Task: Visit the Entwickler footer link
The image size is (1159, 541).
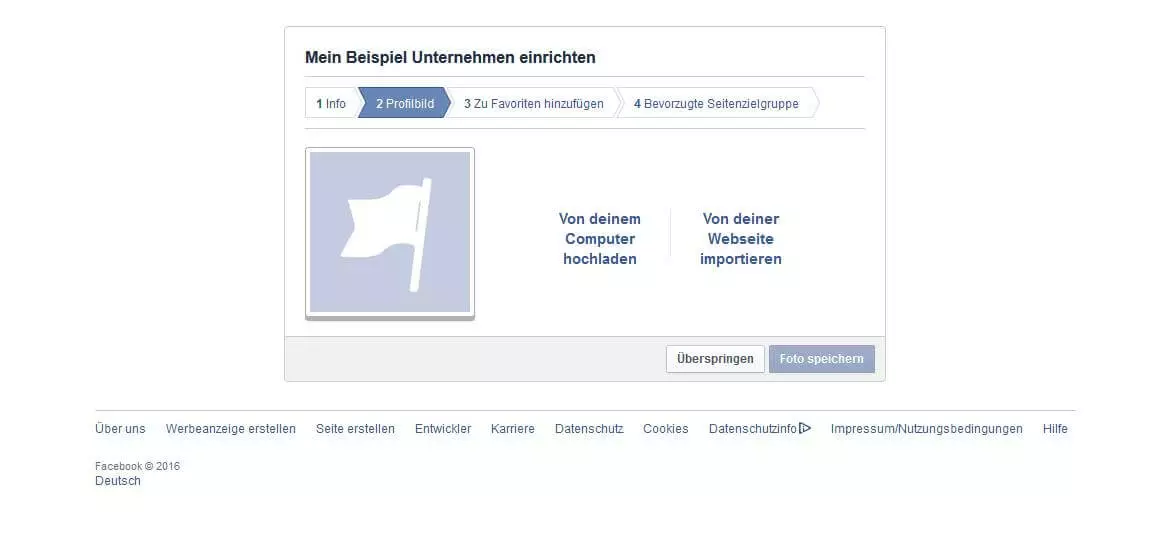Action: point(443,429)
